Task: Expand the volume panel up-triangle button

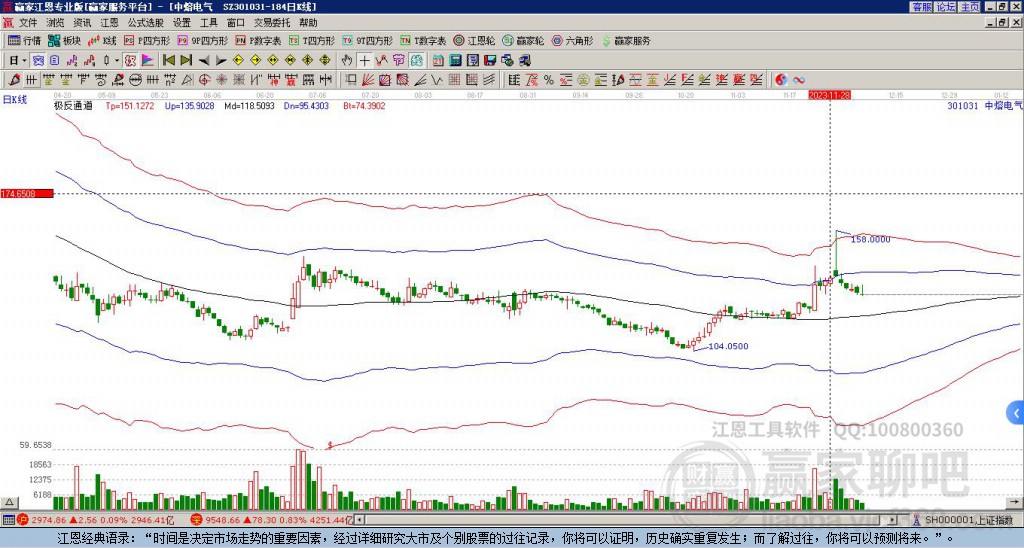Action: pyautogui.click(x=9, y=503)
